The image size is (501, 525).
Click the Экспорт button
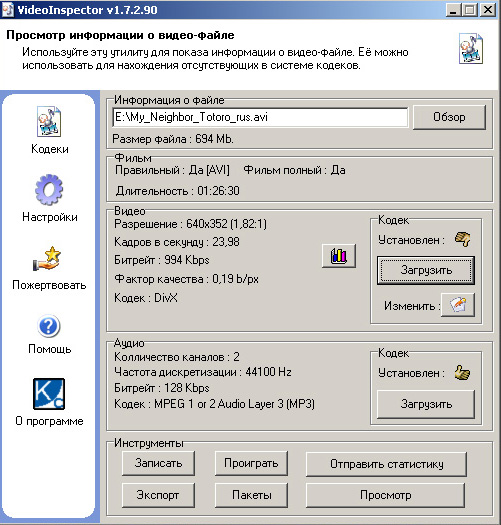(158, 495)
